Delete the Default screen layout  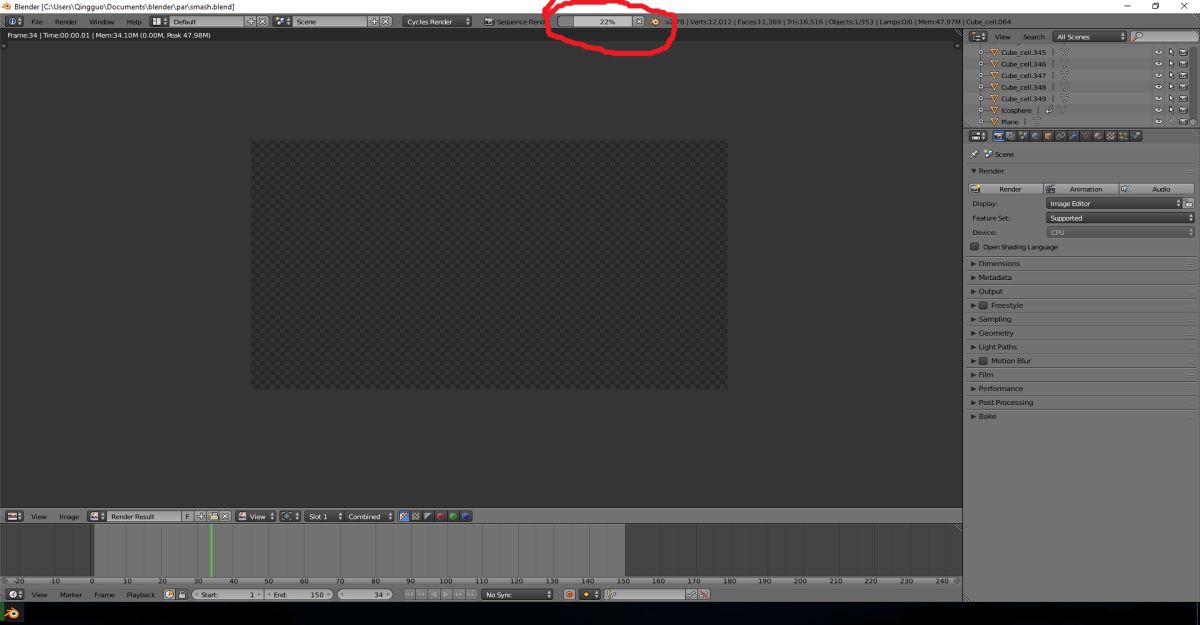pos(263,21)
